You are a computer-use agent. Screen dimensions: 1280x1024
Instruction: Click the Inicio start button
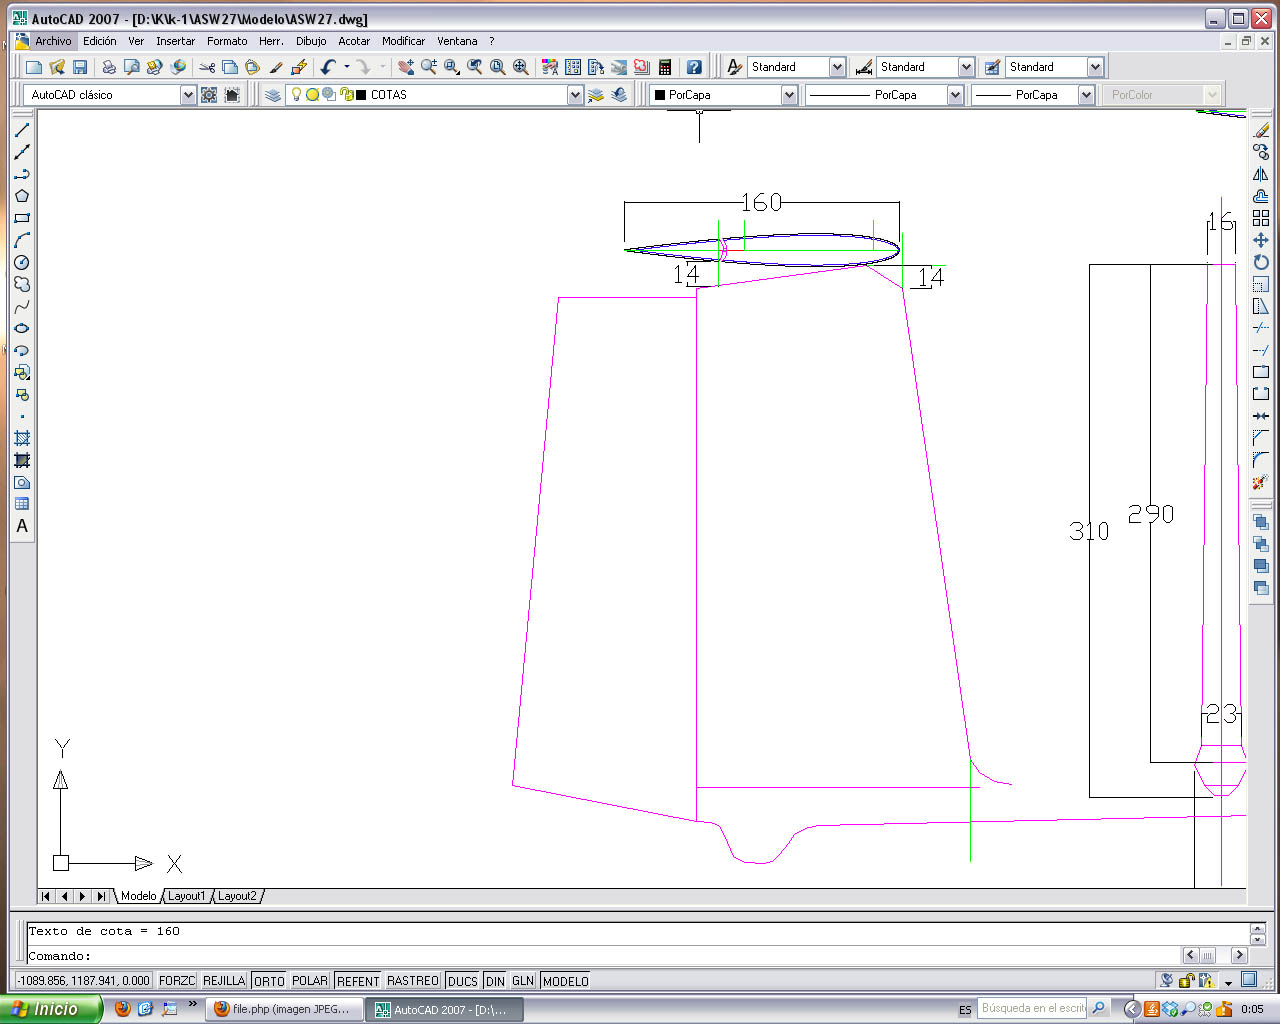pos(50,1009)
